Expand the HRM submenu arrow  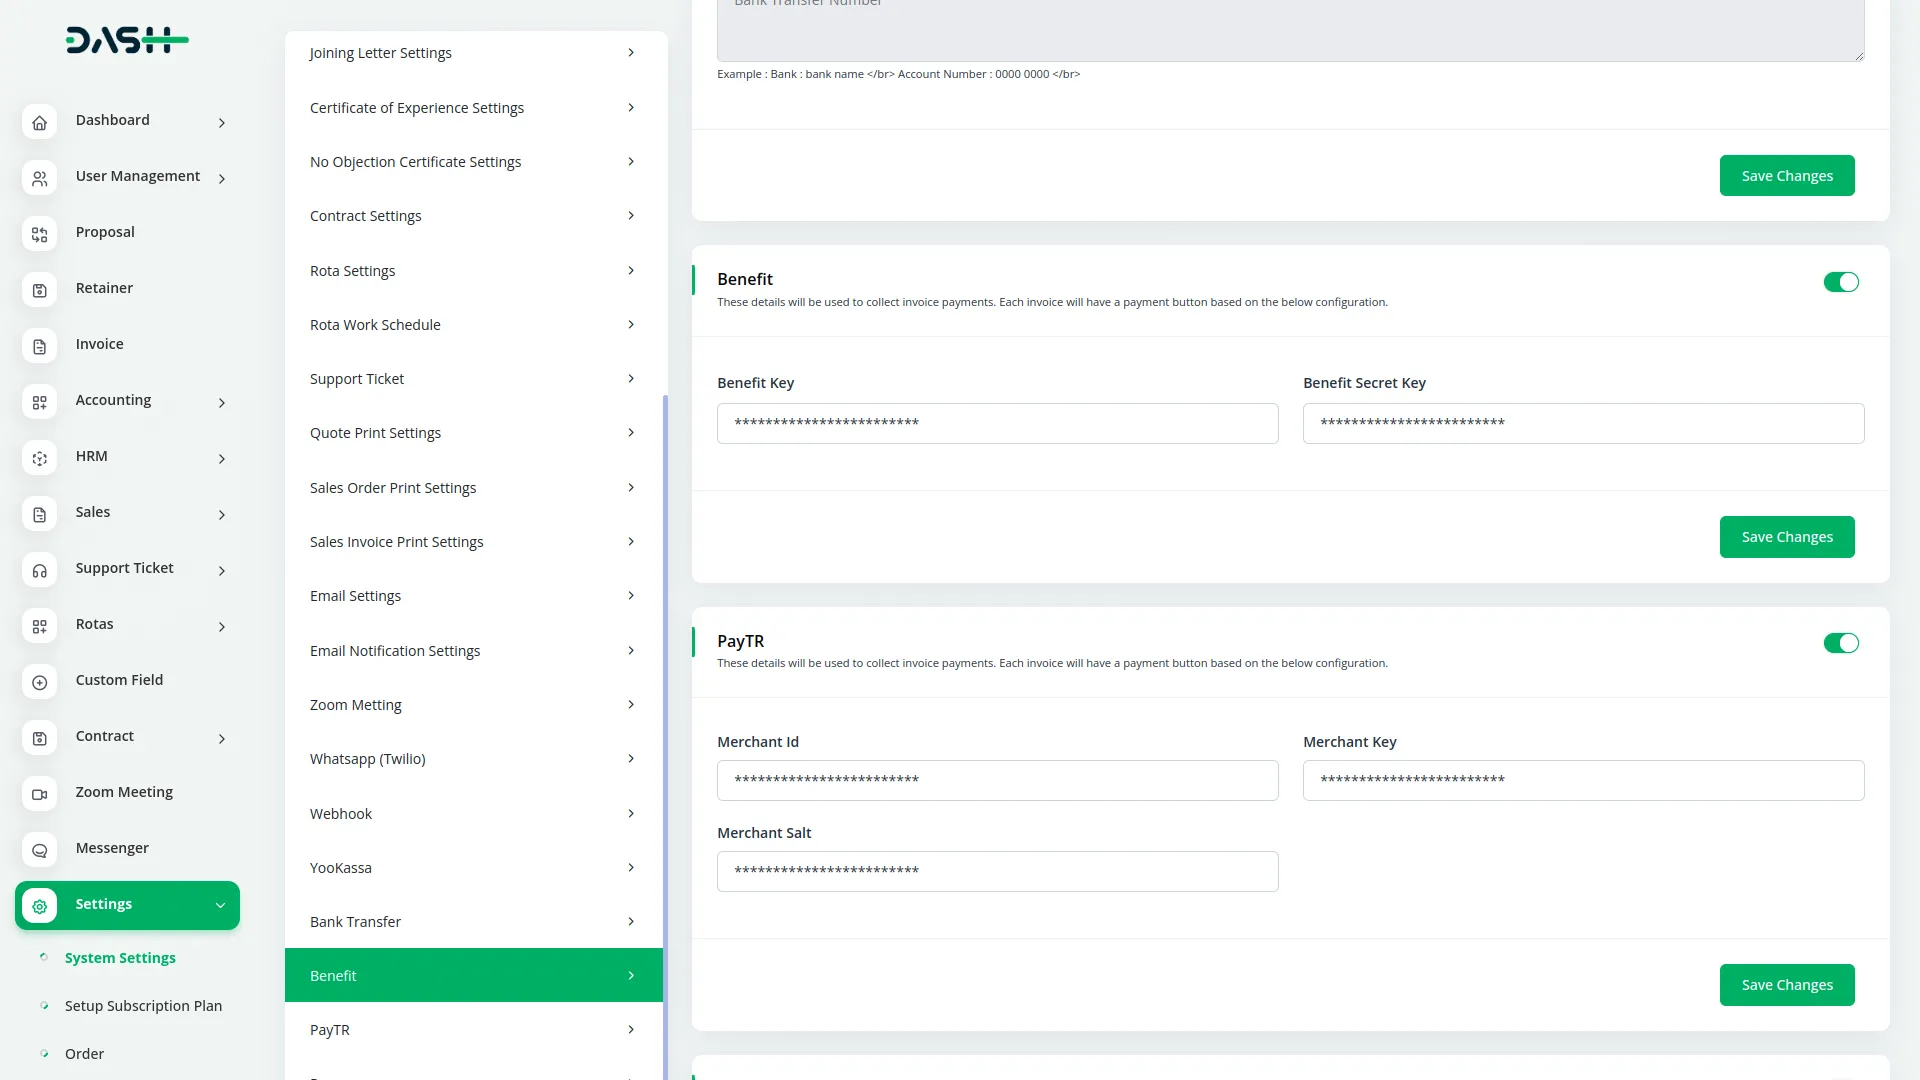tap(222, 458)
